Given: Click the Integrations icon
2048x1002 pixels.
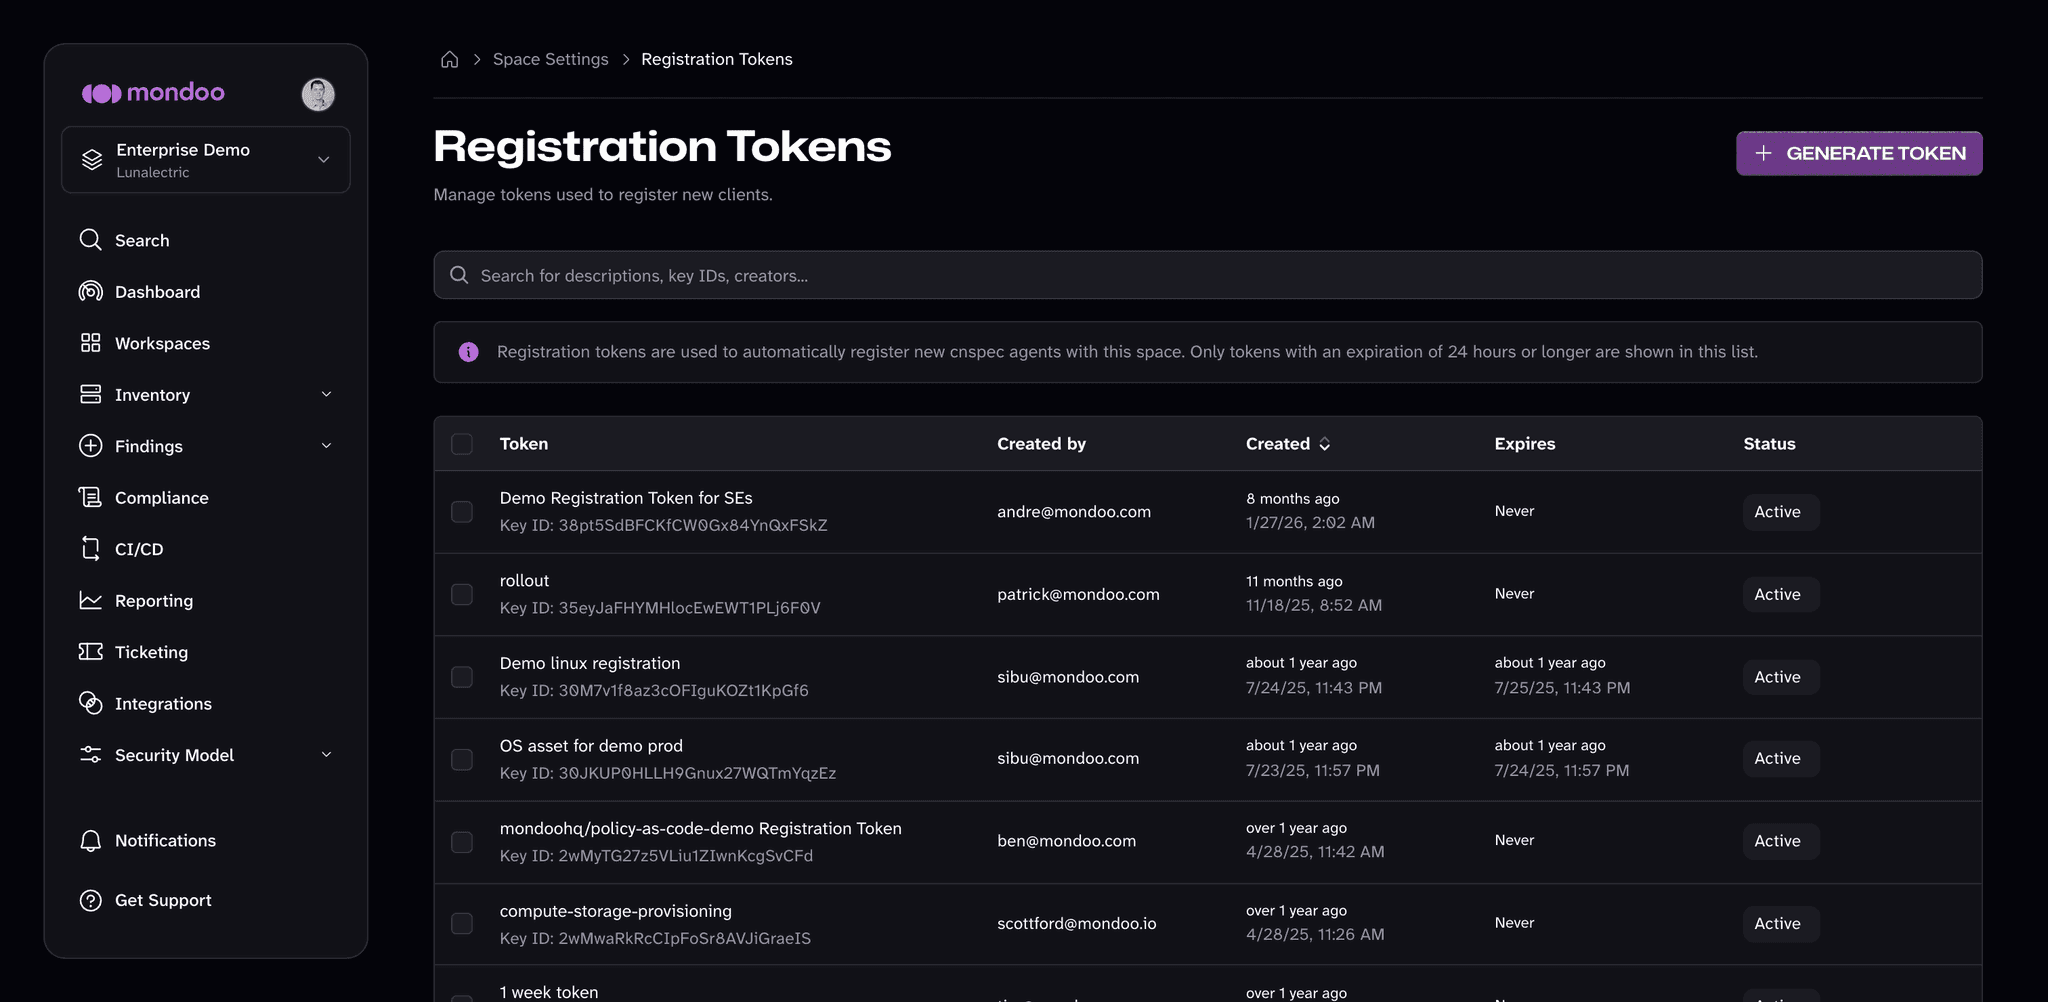Looking at the screenshot, I should pyautogui.click(x=90, y=703).
